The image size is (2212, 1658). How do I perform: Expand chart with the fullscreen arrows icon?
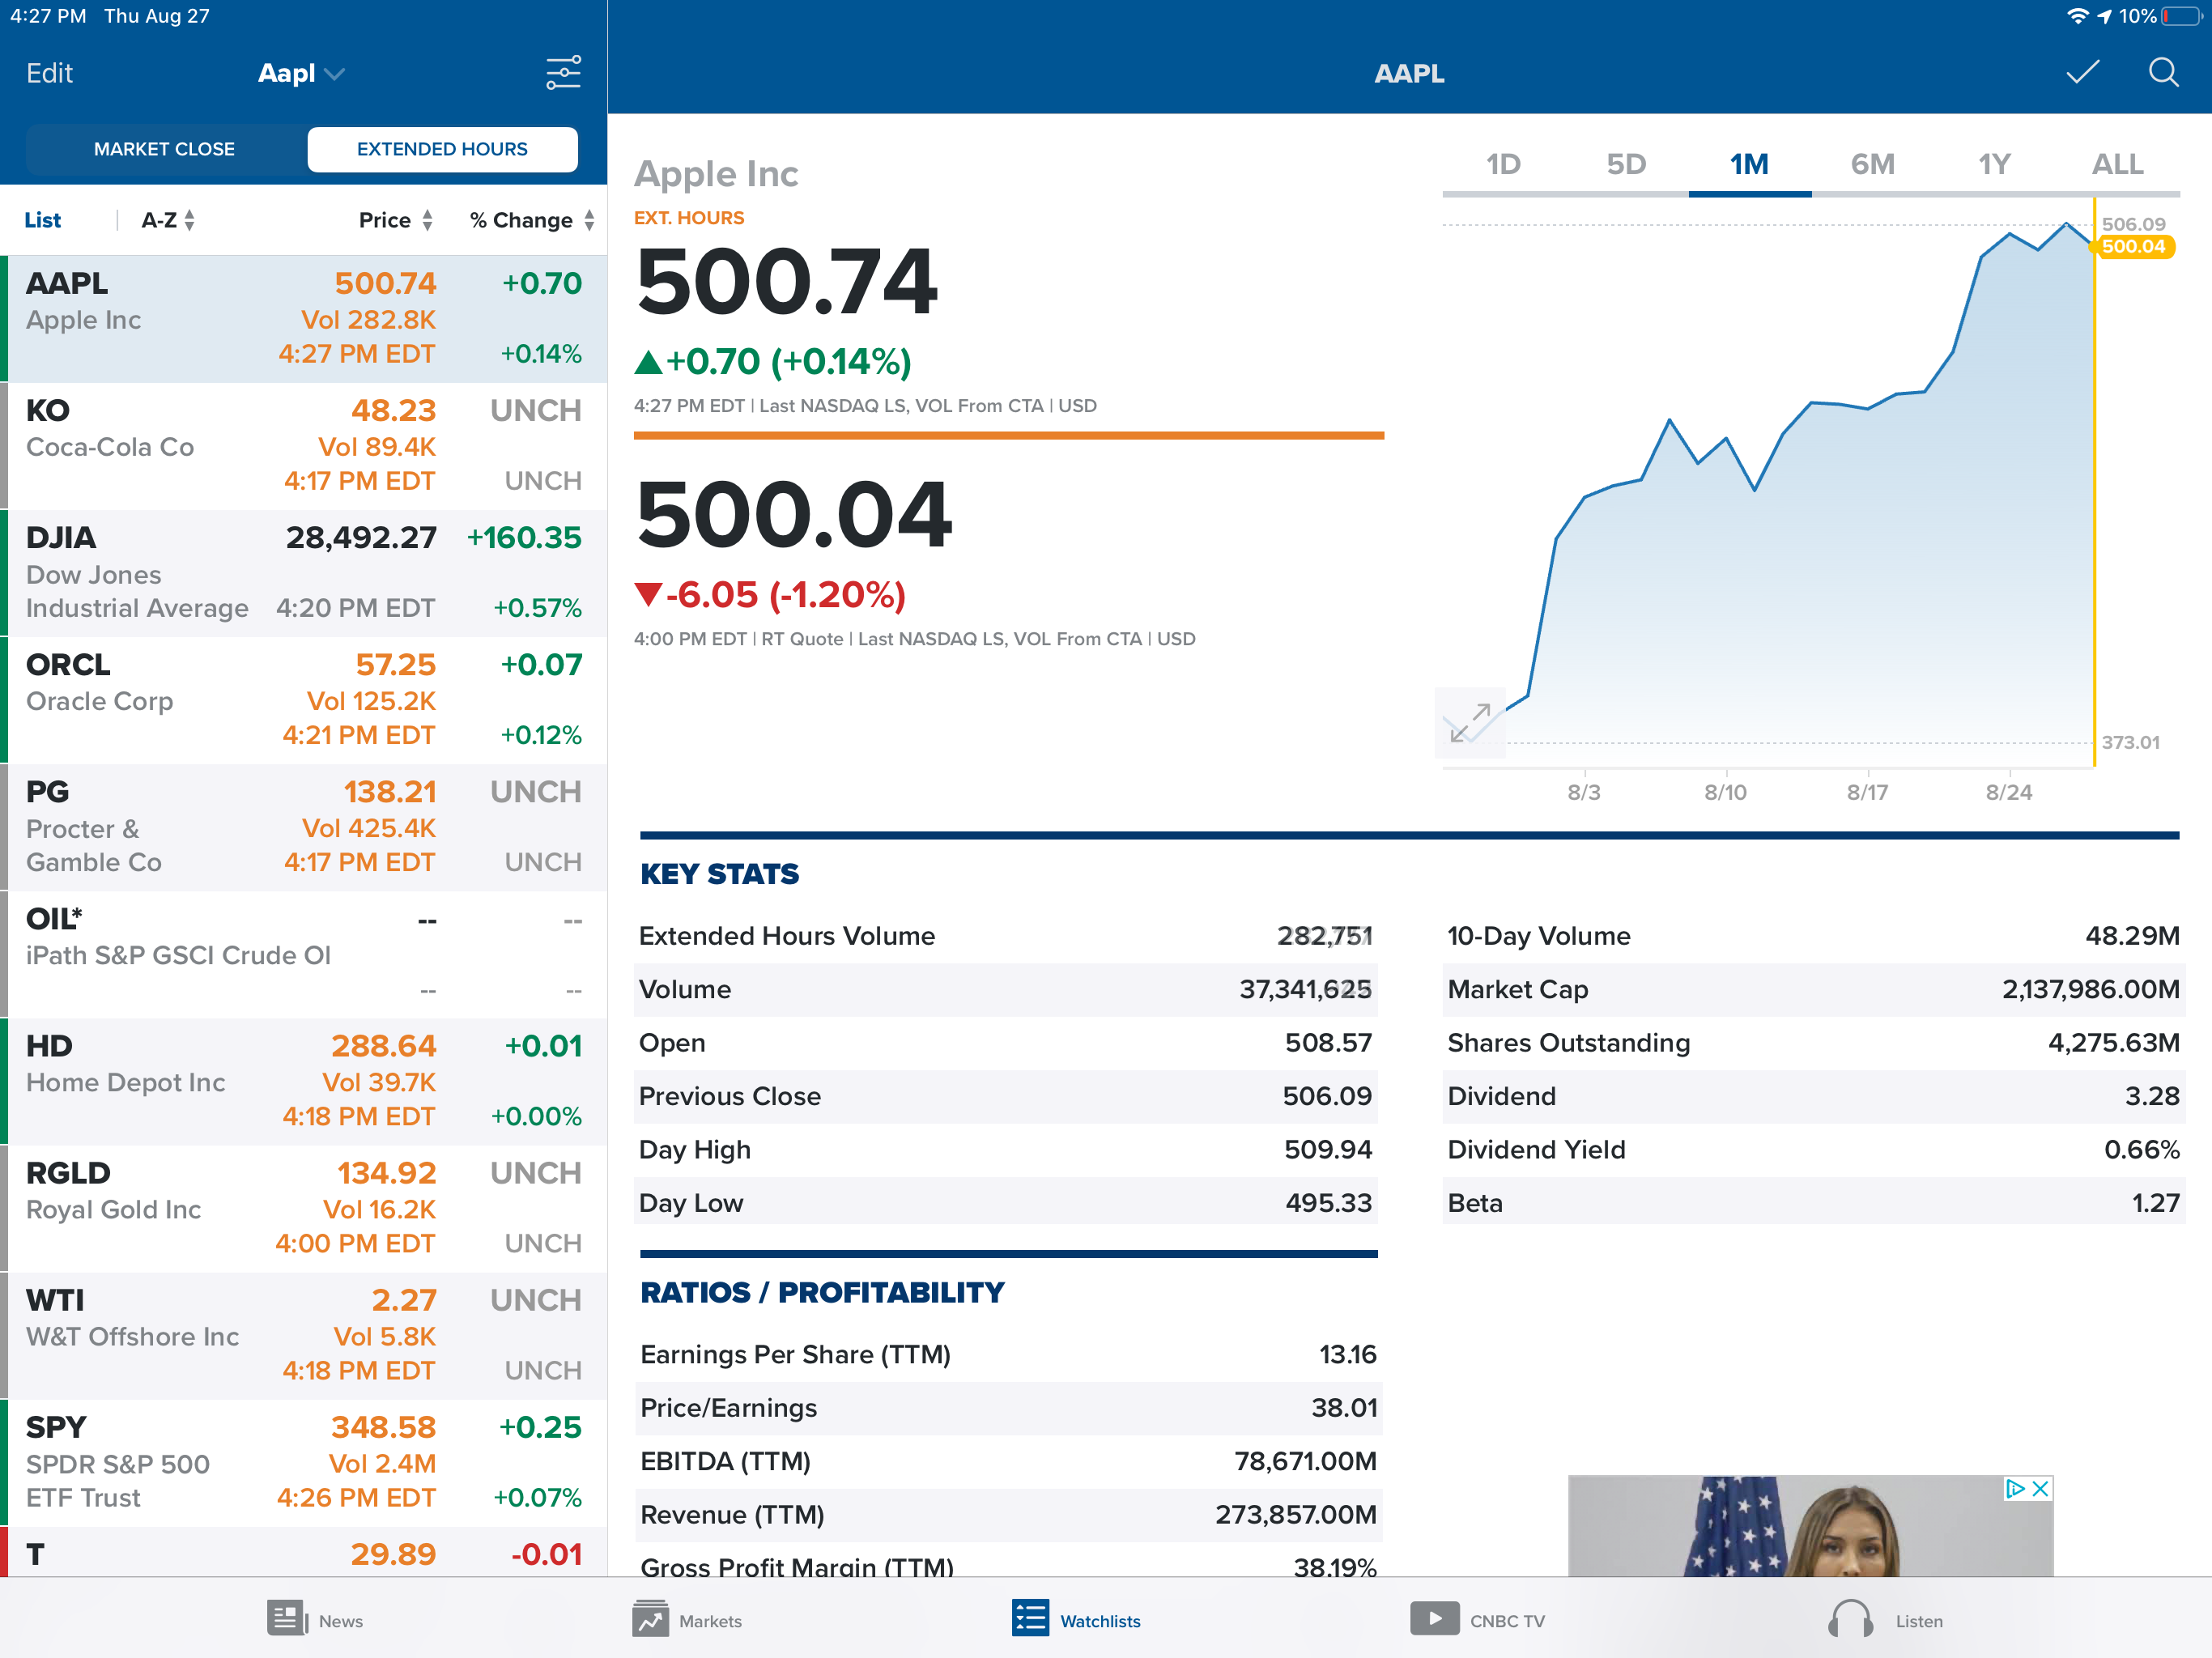1470,722
